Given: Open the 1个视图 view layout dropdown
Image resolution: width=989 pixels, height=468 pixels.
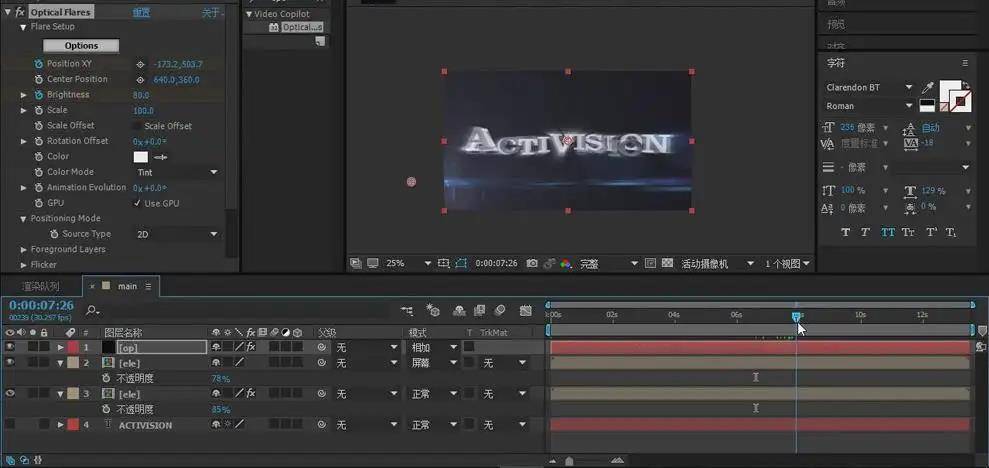Looking at the screenshot, I should click(x=787, y=264).
